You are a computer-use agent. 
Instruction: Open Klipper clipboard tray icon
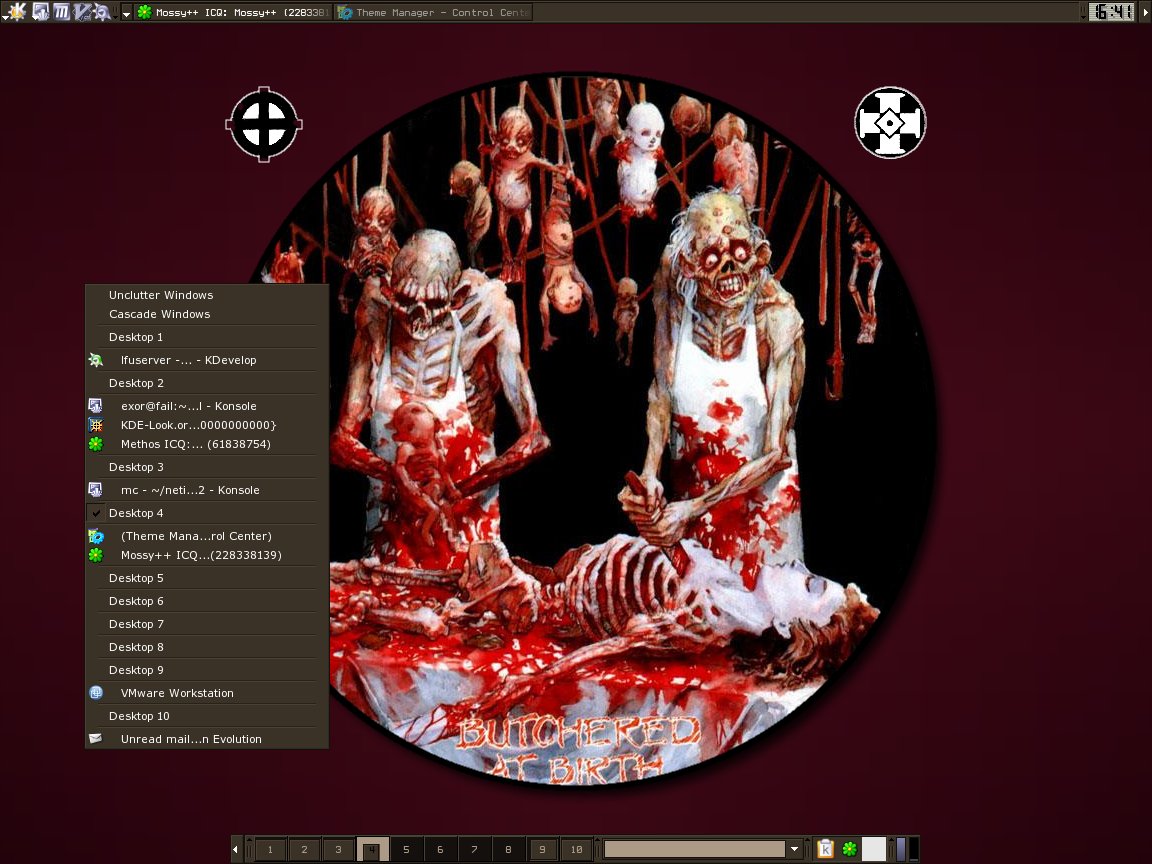click(x=825, y=849)
